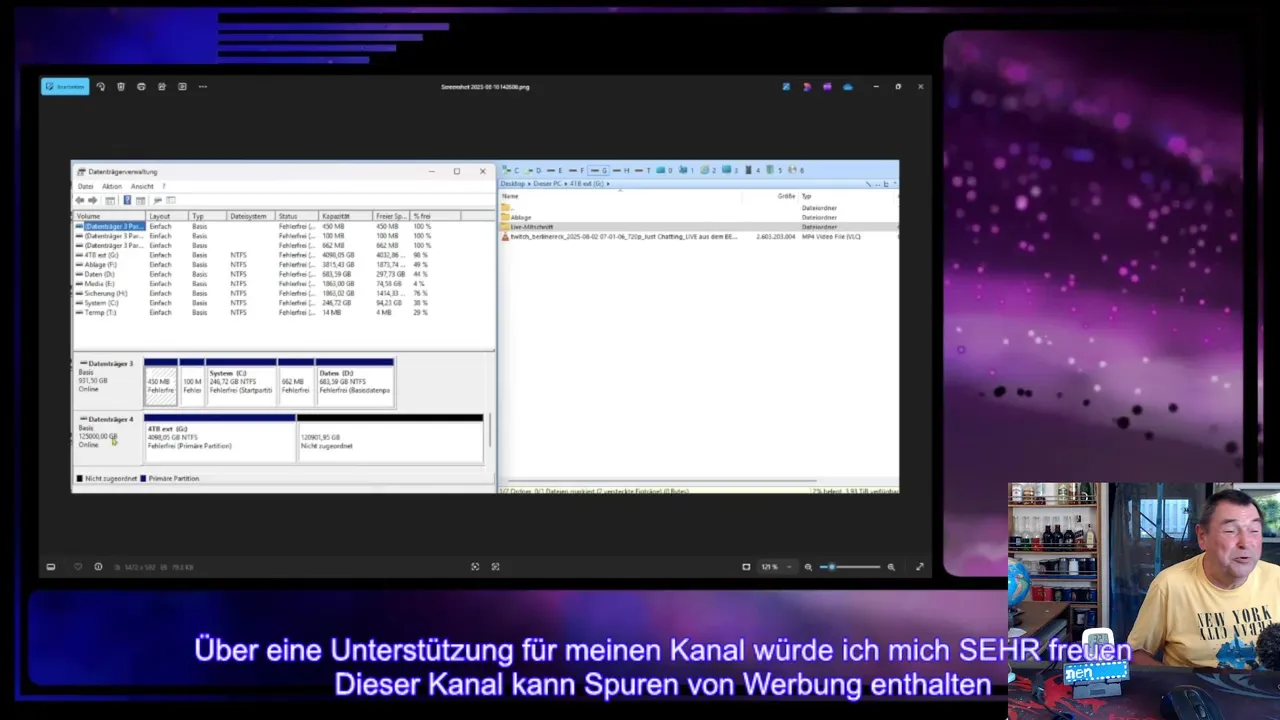Click the % frei column header
The width and height of the screenshot is (1280, 720).
(434, 216)
